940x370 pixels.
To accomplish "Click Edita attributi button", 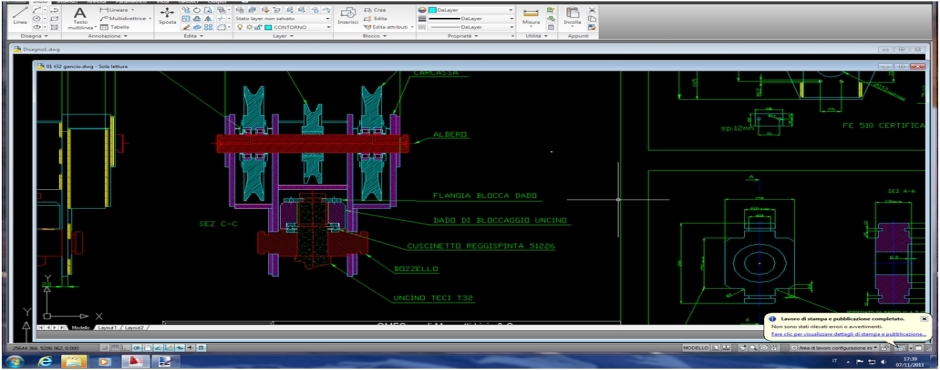I will 390,27.
